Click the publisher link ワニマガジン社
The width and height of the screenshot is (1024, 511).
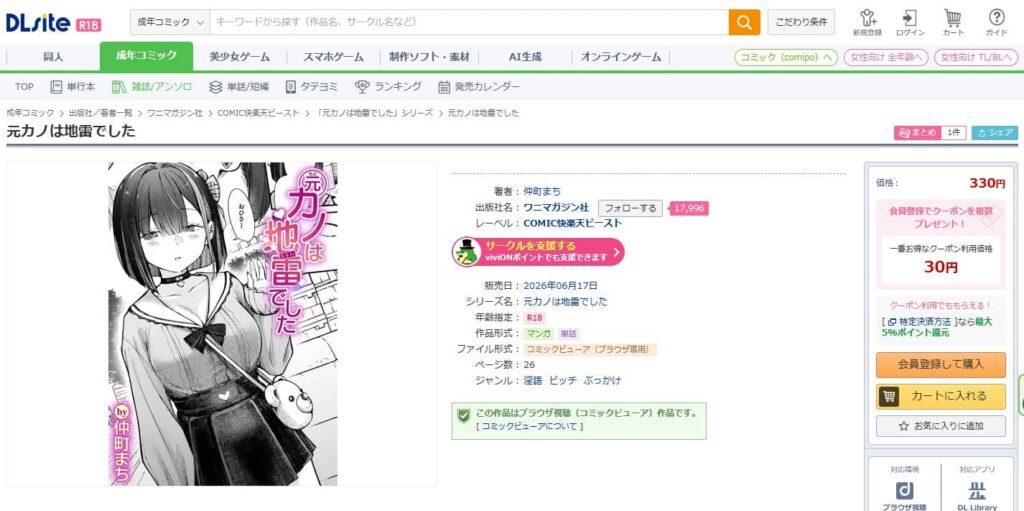556,208
